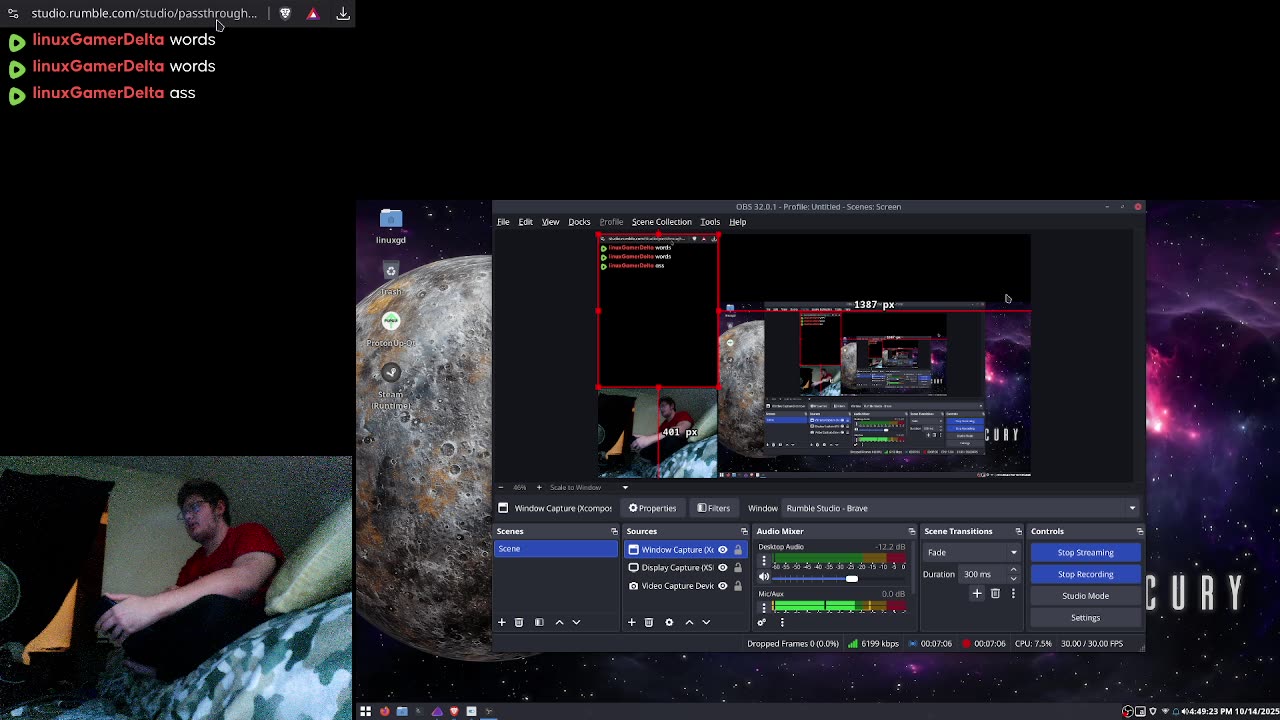Remove the selected scene with trash icon

click(x=519, y=622)
